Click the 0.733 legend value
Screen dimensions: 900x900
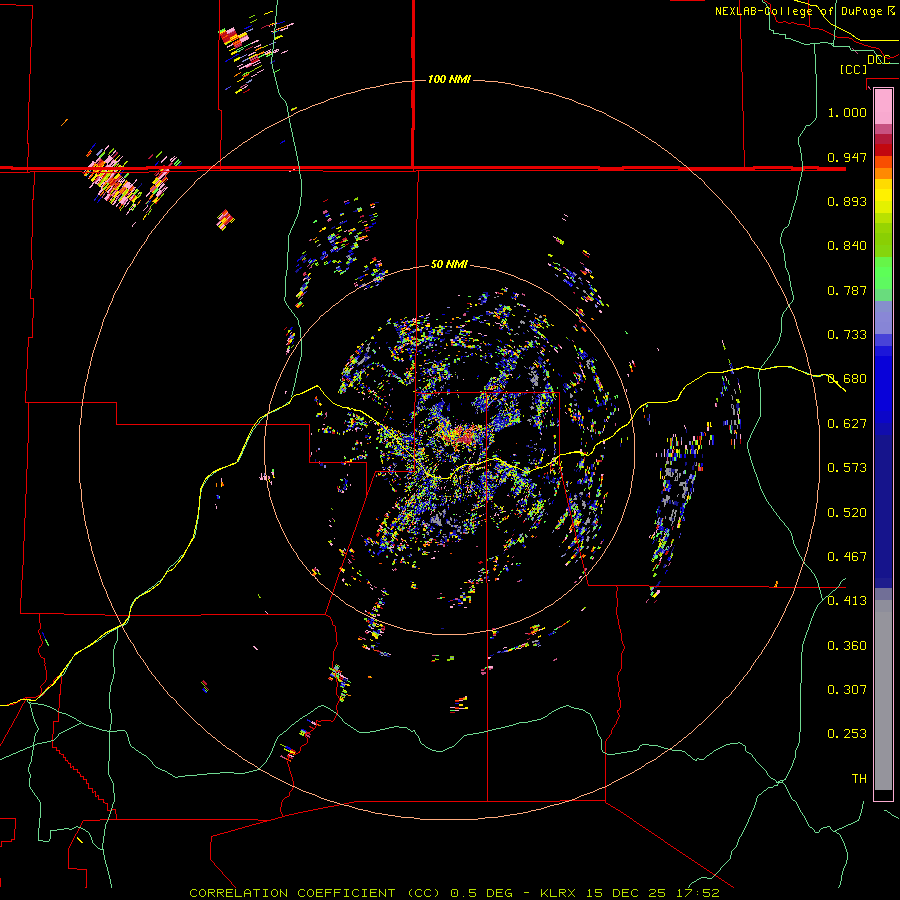point(847,335)
